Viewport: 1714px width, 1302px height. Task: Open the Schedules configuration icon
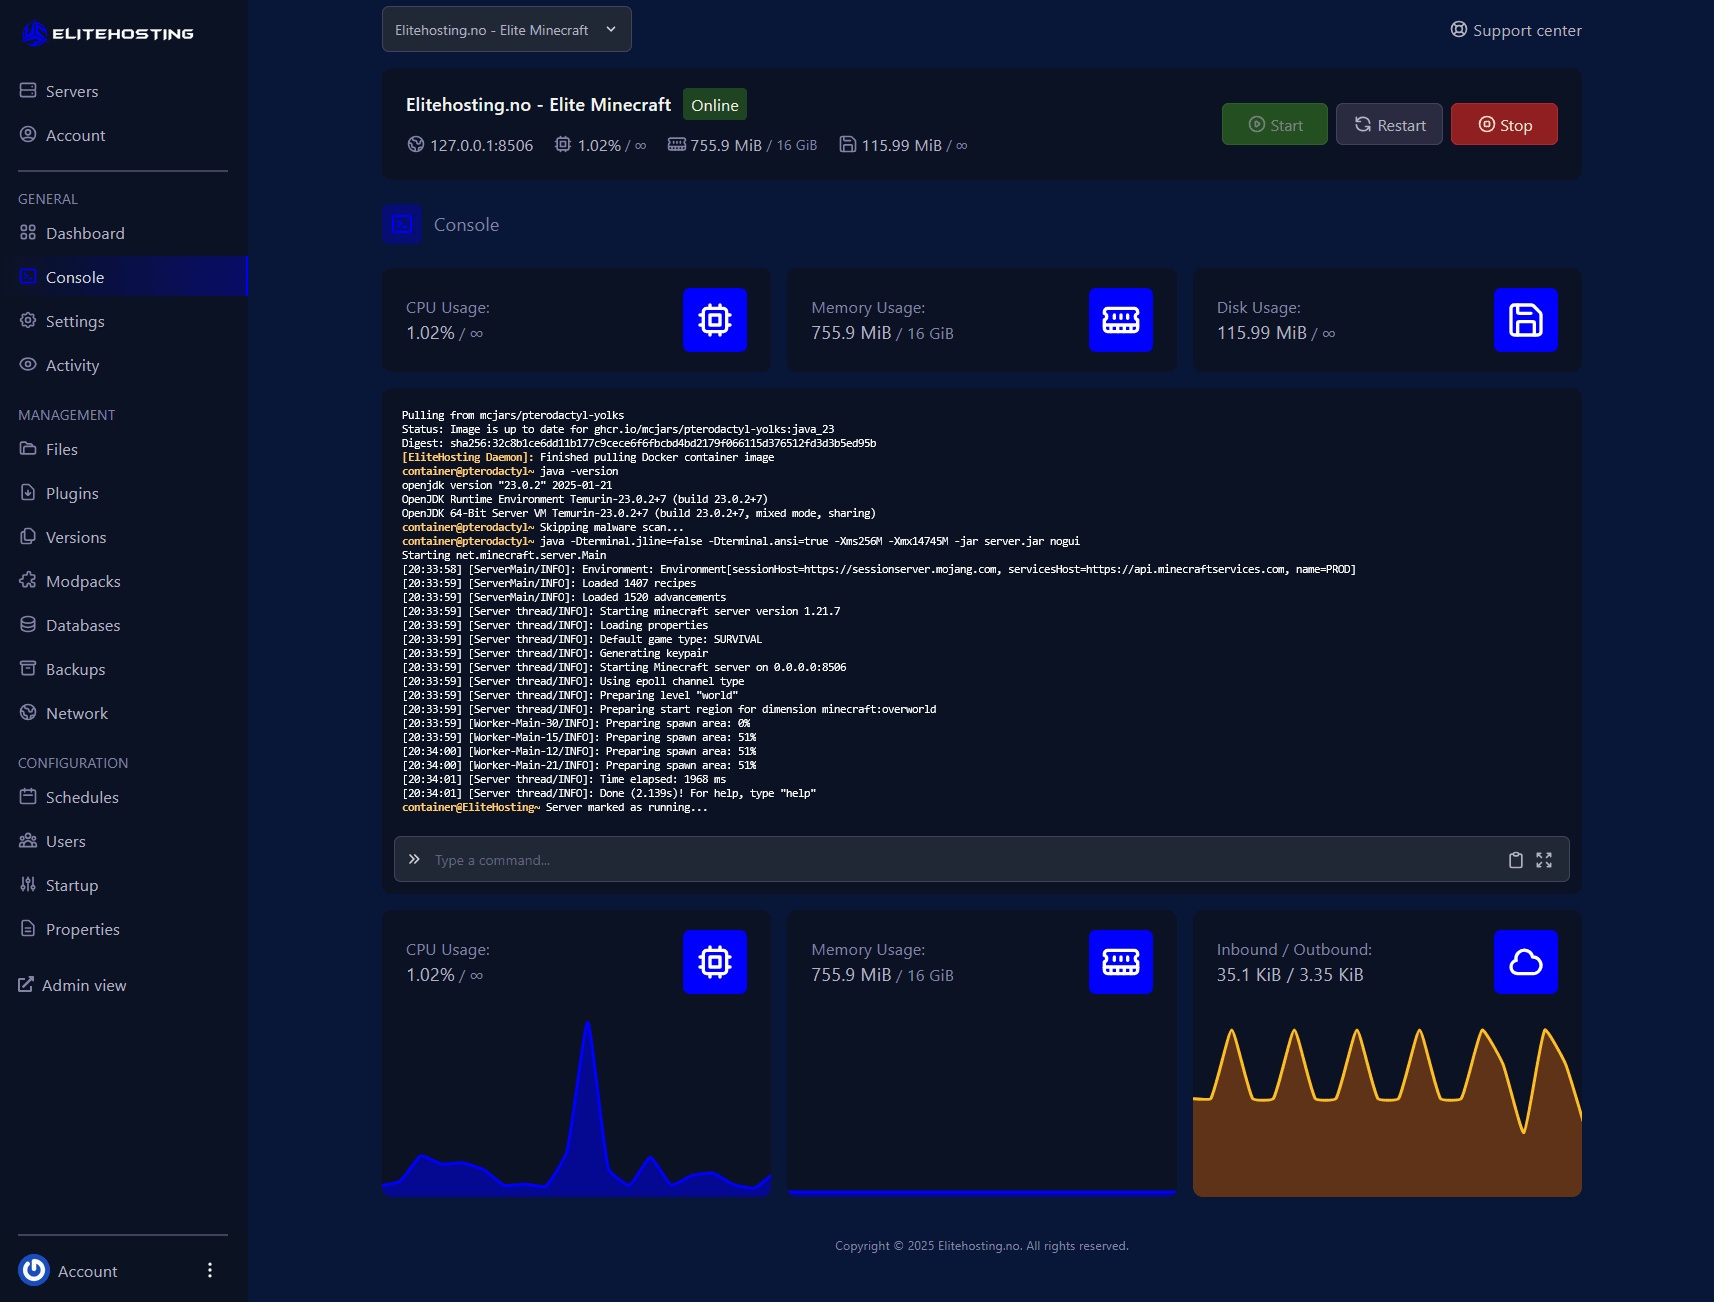click(x=29, y=797)
